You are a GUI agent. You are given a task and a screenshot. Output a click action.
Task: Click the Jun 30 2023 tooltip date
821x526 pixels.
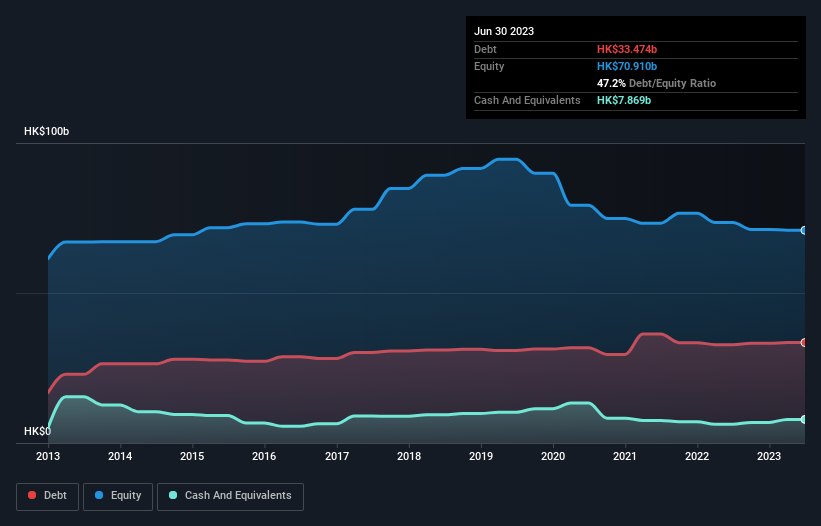click(x=504, y=31)
